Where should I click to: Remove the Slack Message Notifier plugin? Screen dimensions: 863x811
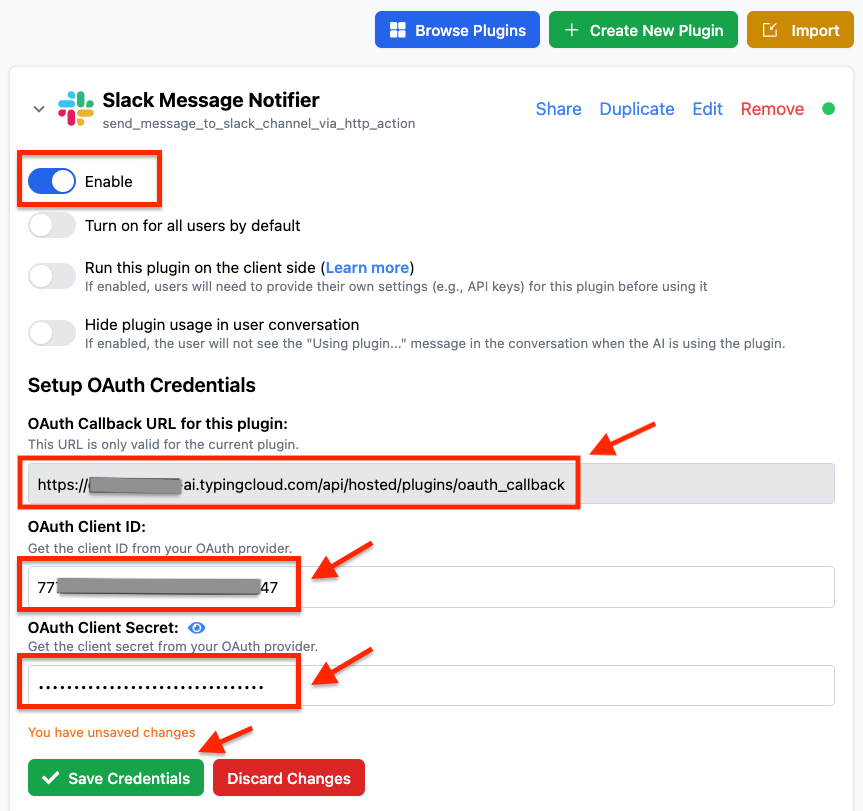(772, 109)
